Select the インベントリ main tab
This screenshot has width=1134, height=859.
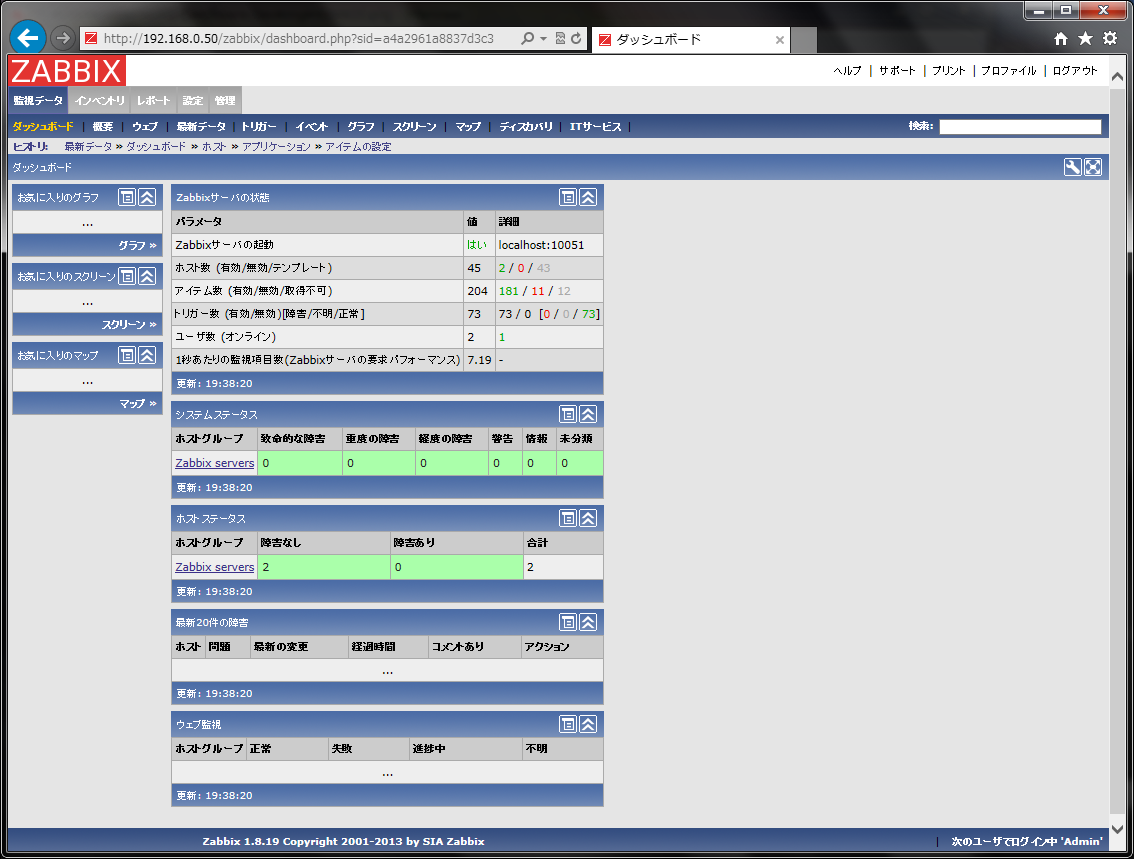pyautogui.click(x=100, y=101)
